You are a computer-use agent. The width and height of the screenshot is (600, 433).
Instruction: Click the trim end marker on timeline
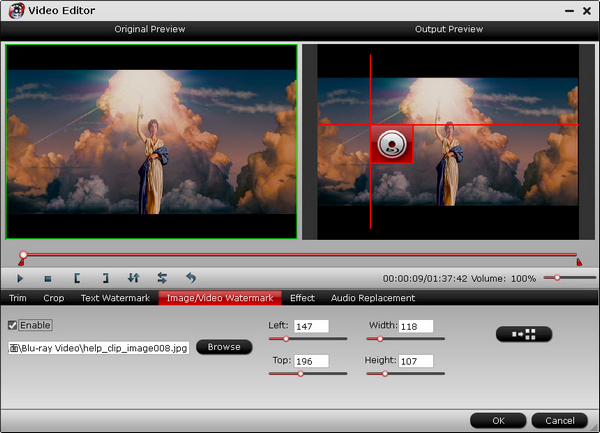(x=579, y=262)
